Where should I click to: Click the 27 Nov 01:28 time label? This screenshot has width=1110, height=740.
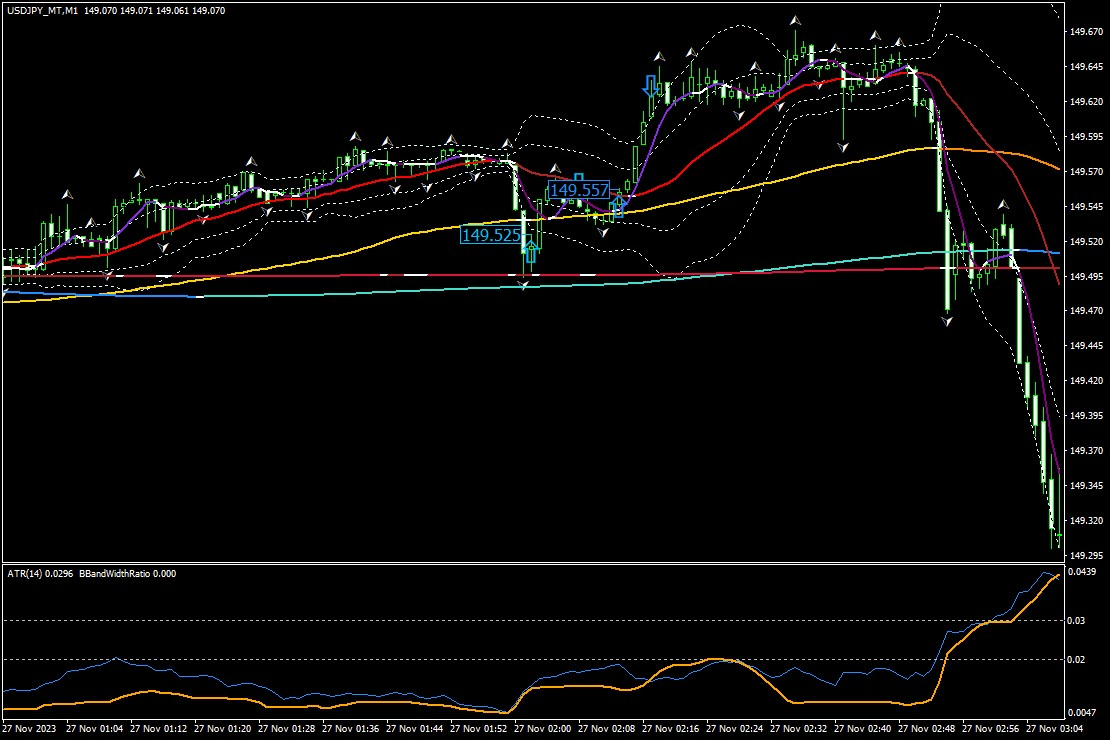pyautogui.click(x=287, y=729)
